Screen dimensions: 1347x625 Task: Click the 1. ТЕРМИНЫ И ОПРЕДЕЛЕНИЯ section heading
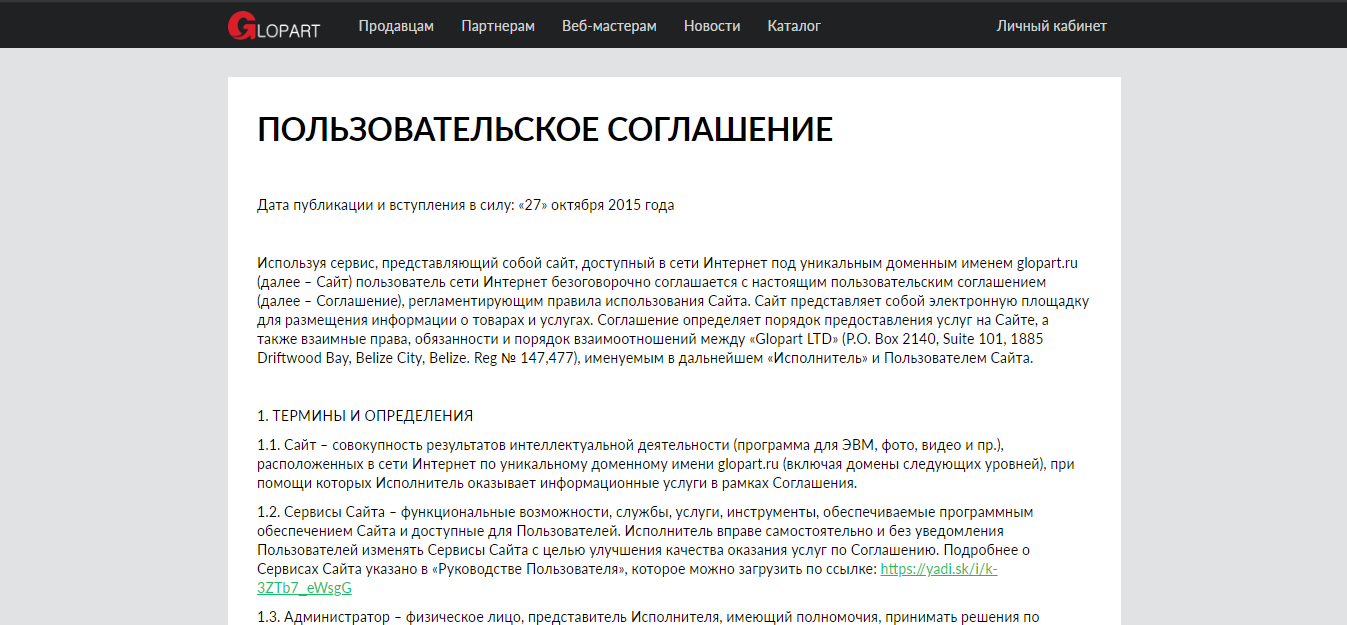tap(365, 415)
